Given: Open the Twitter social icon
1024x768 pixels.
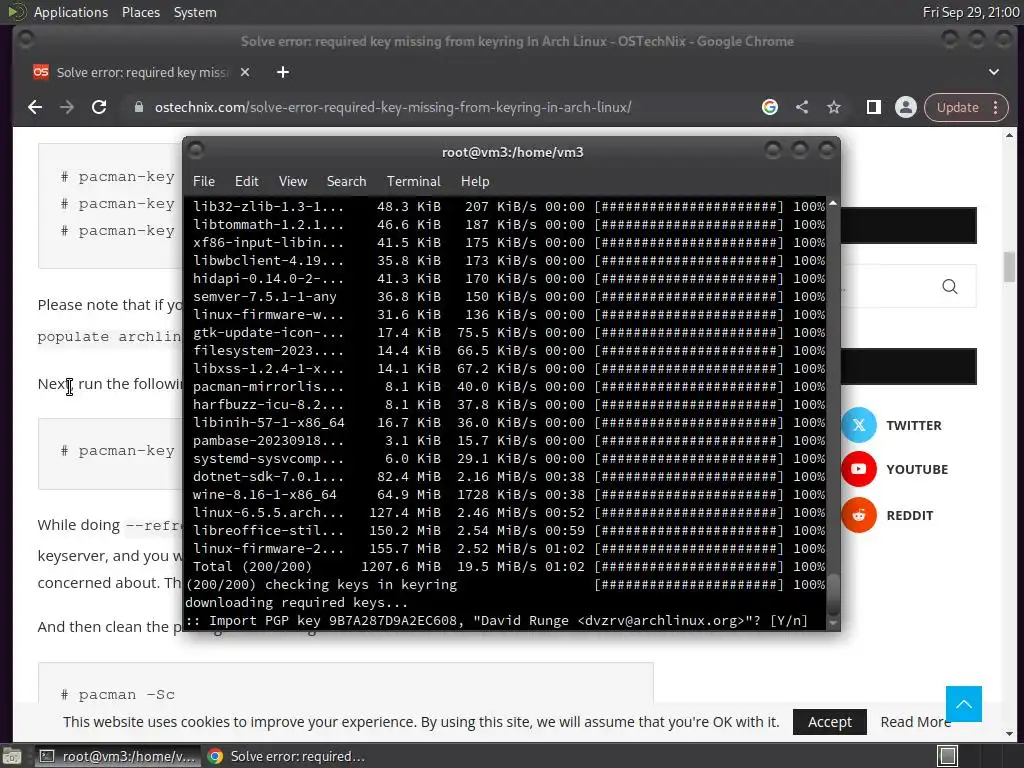Looking at the screenshot, I should pyautogui.click(x=859, y=425).
